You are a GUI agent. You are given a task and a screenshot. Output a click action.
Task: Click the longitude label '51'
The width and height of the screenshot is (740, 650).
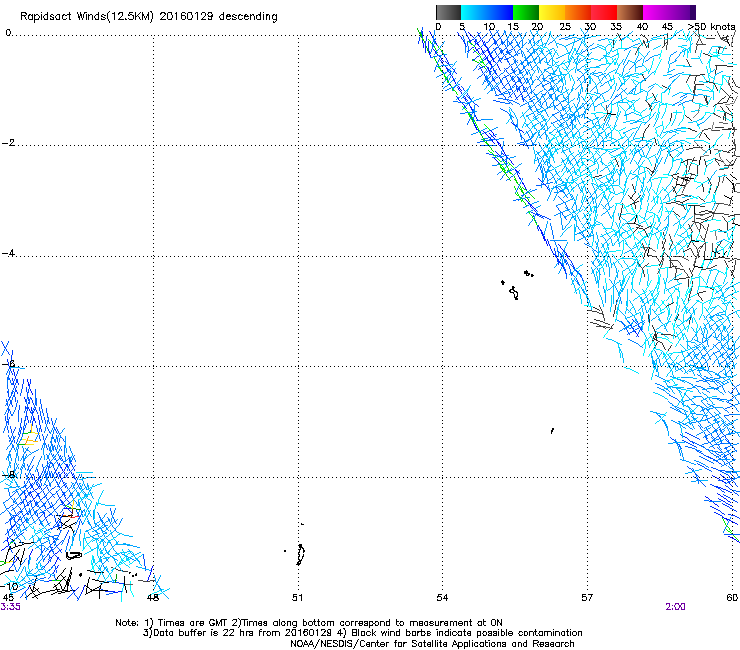[x=297, y=598]
